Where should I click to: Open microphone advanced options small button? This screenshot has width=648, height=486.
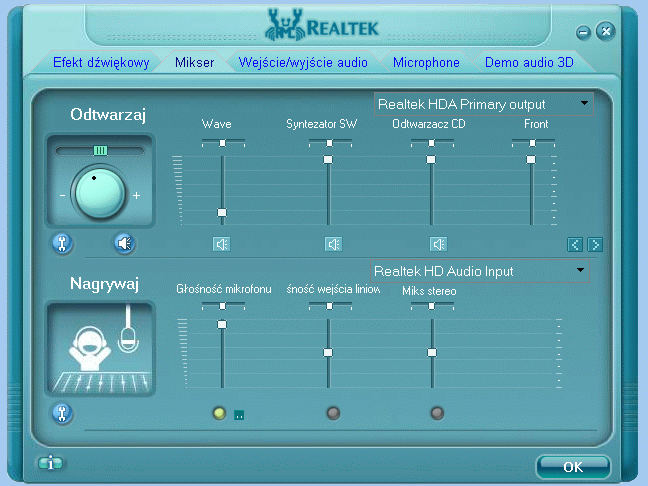tap(239, 415)
